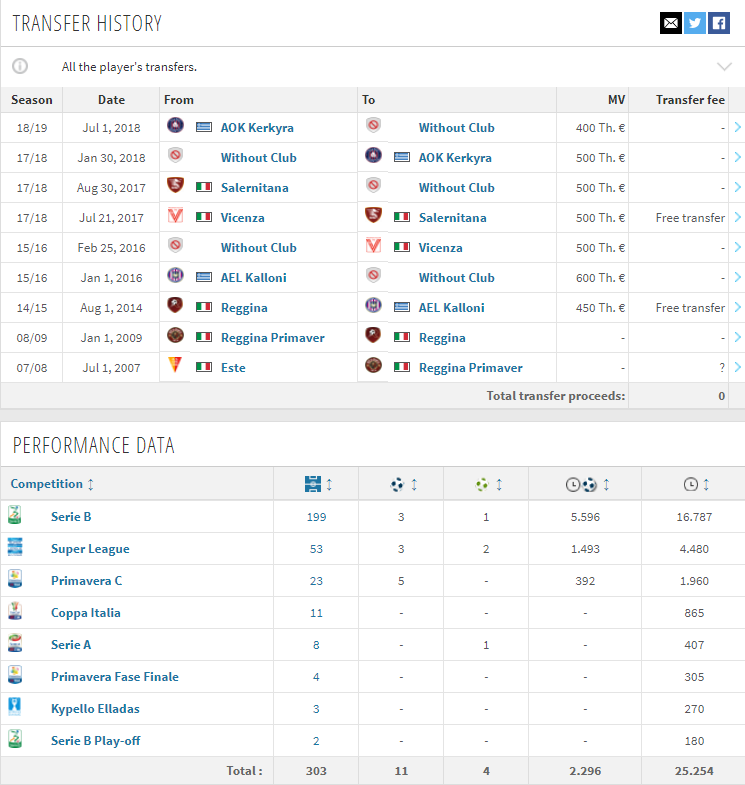Open Kypello Elladas competition link
The height and width of the screenshot is (785, 745).
[x=95, y=709]
